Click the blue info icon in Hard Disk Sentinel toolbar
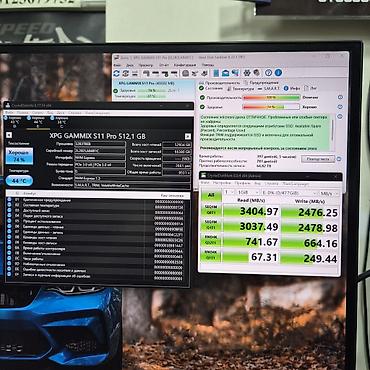The height and width of the screenshot is (370, 370). coord(278,73)
